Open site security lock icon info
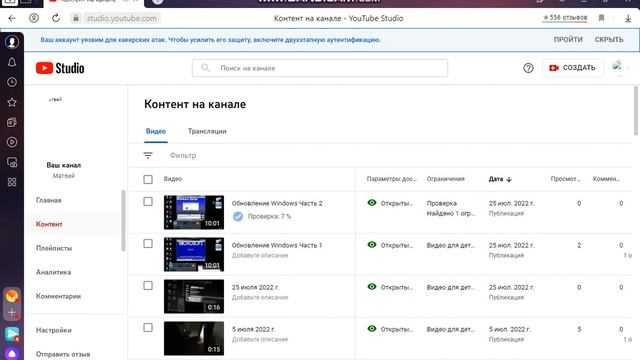 point(76,18)
